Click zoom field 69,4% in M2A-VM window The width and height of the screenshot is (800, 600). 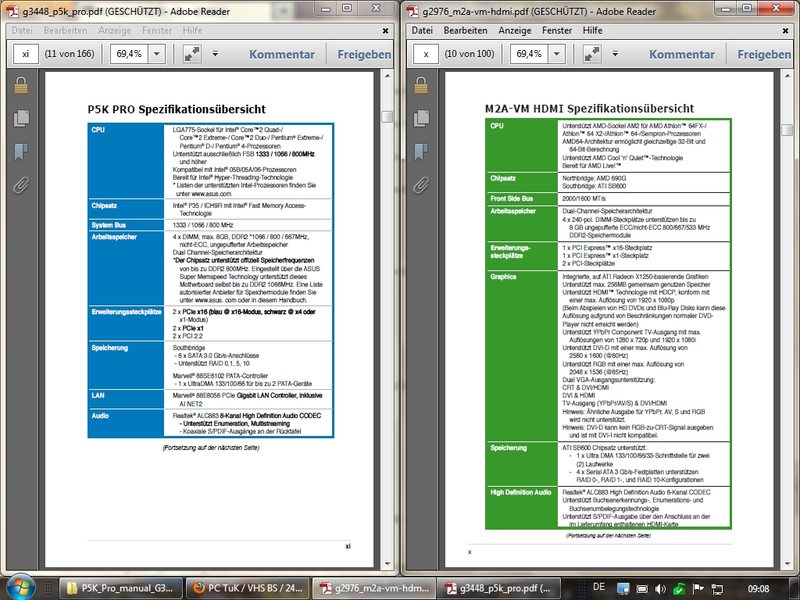pyautogui.click(x=530, y=54)
